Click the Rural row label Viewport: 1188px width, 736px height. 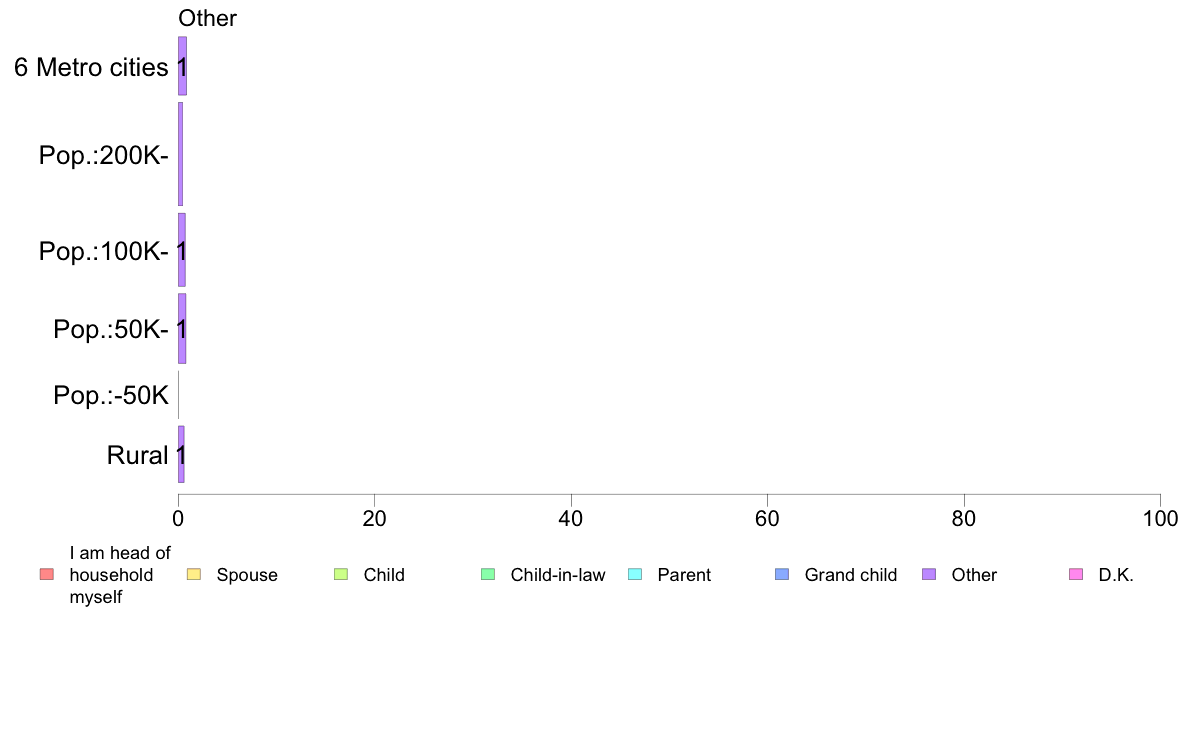(137, 456)
